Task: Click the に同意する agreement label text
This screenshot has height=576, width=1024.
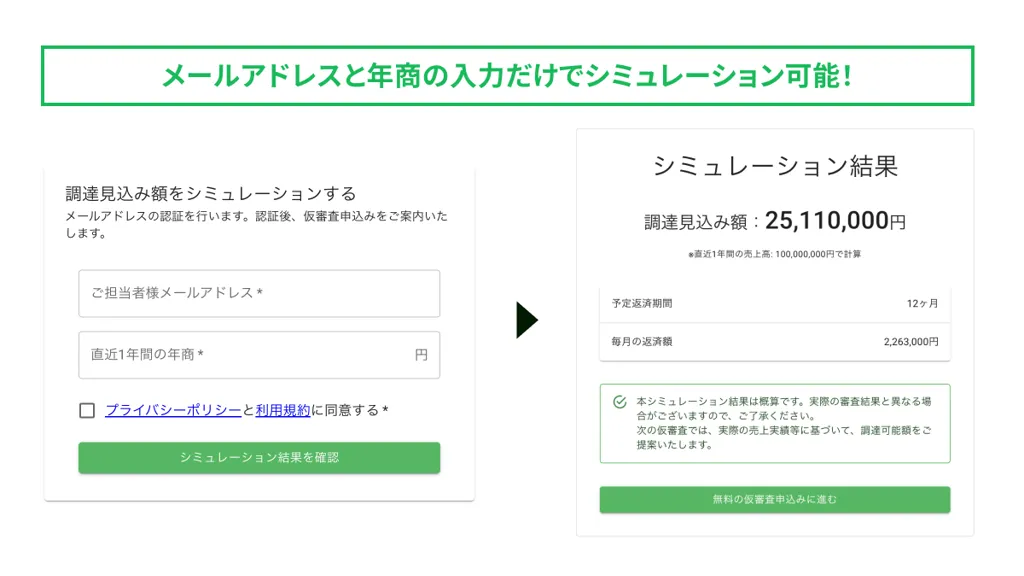Action: pyautogui.click(x=350, y=410)
